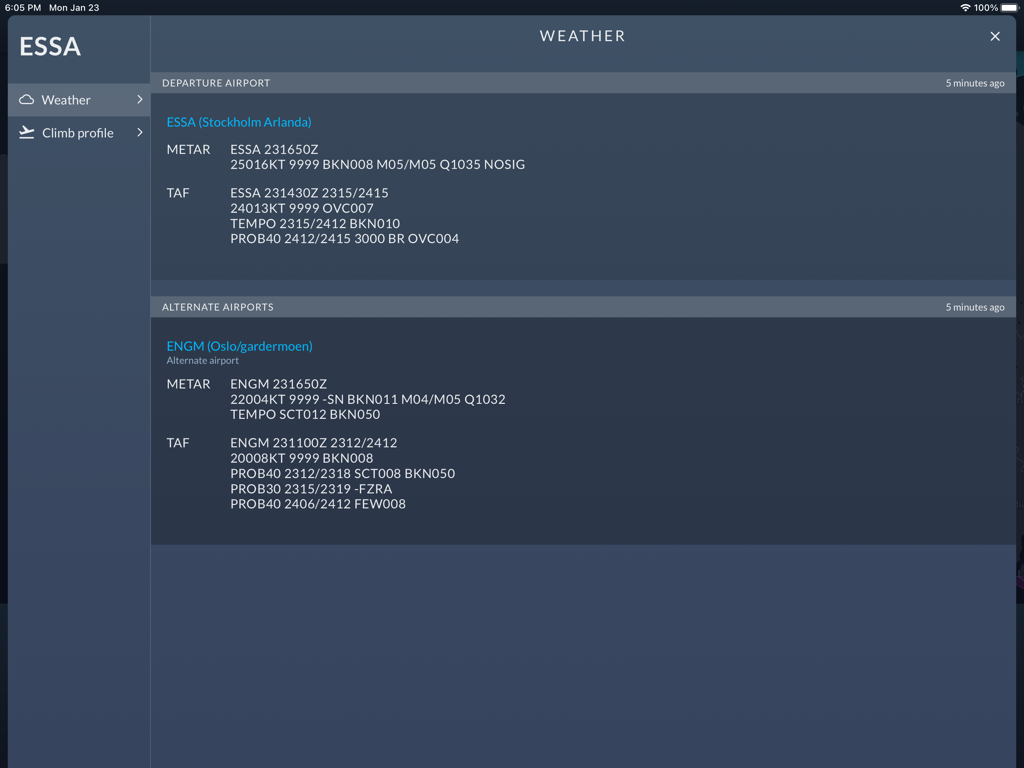Open the ESSA airport title in the sidebar header
The image size is (1024, 768).
pyautogui.click(x=49, y=46)
